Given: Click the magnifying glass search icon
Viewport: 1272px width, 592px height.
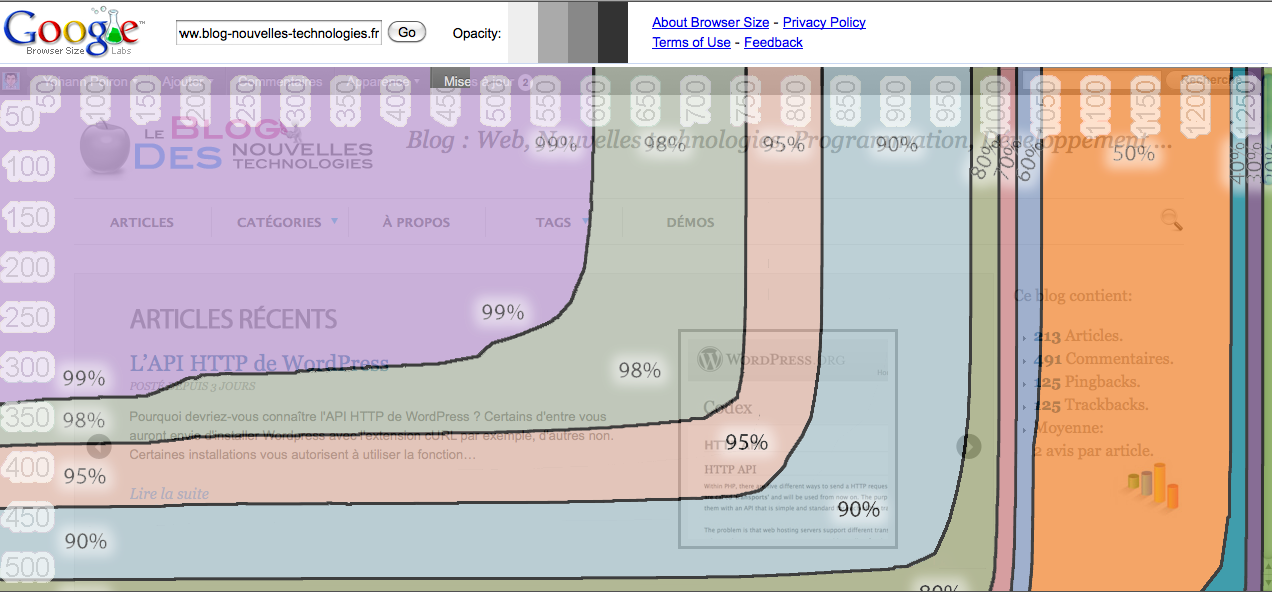Looking at the screenshot, I should (x=1172, y=220).
